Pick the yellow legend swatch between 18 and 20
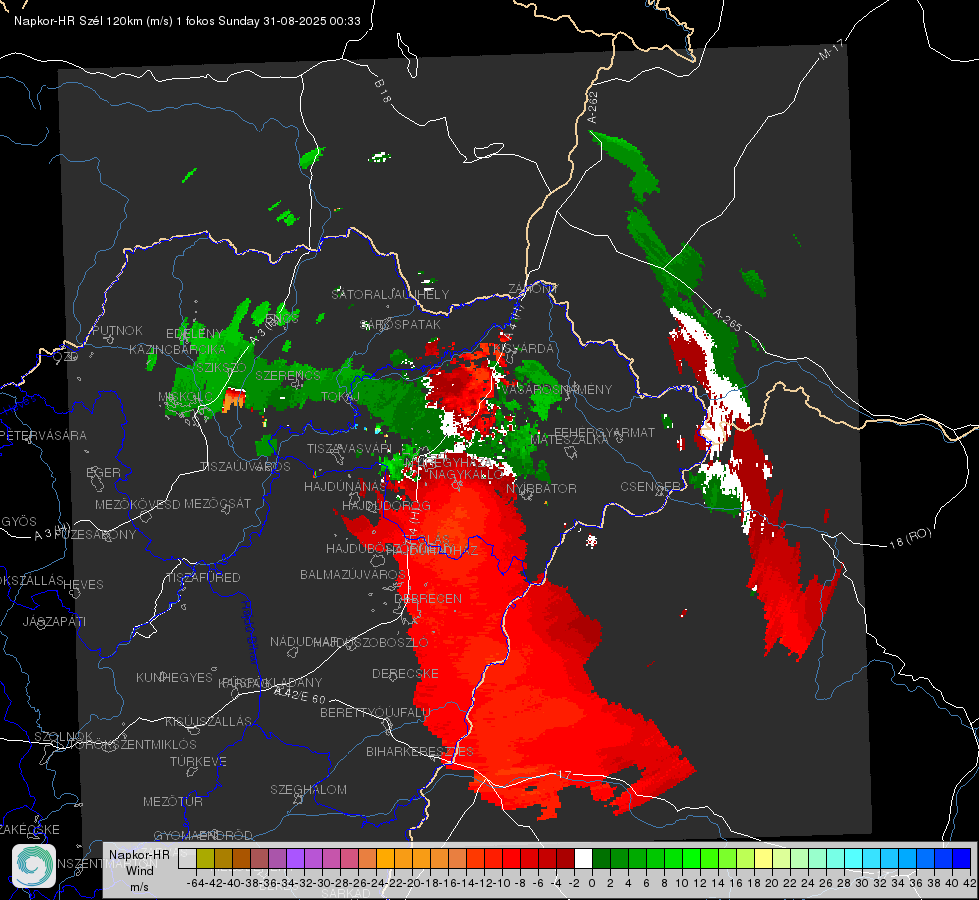 (764, 858)
